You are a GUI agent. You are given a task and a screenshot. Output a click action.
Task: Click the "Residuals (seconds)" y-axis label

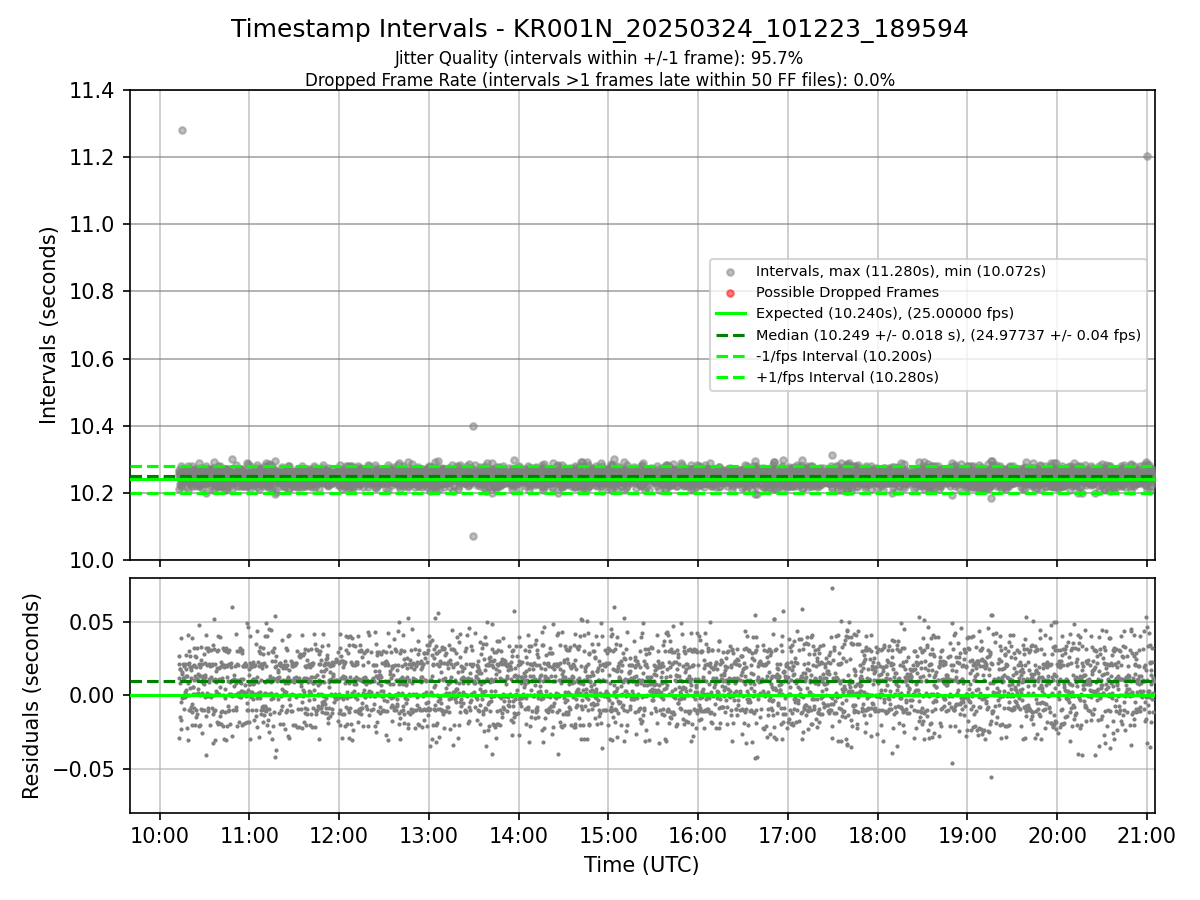tap(31, 696)
